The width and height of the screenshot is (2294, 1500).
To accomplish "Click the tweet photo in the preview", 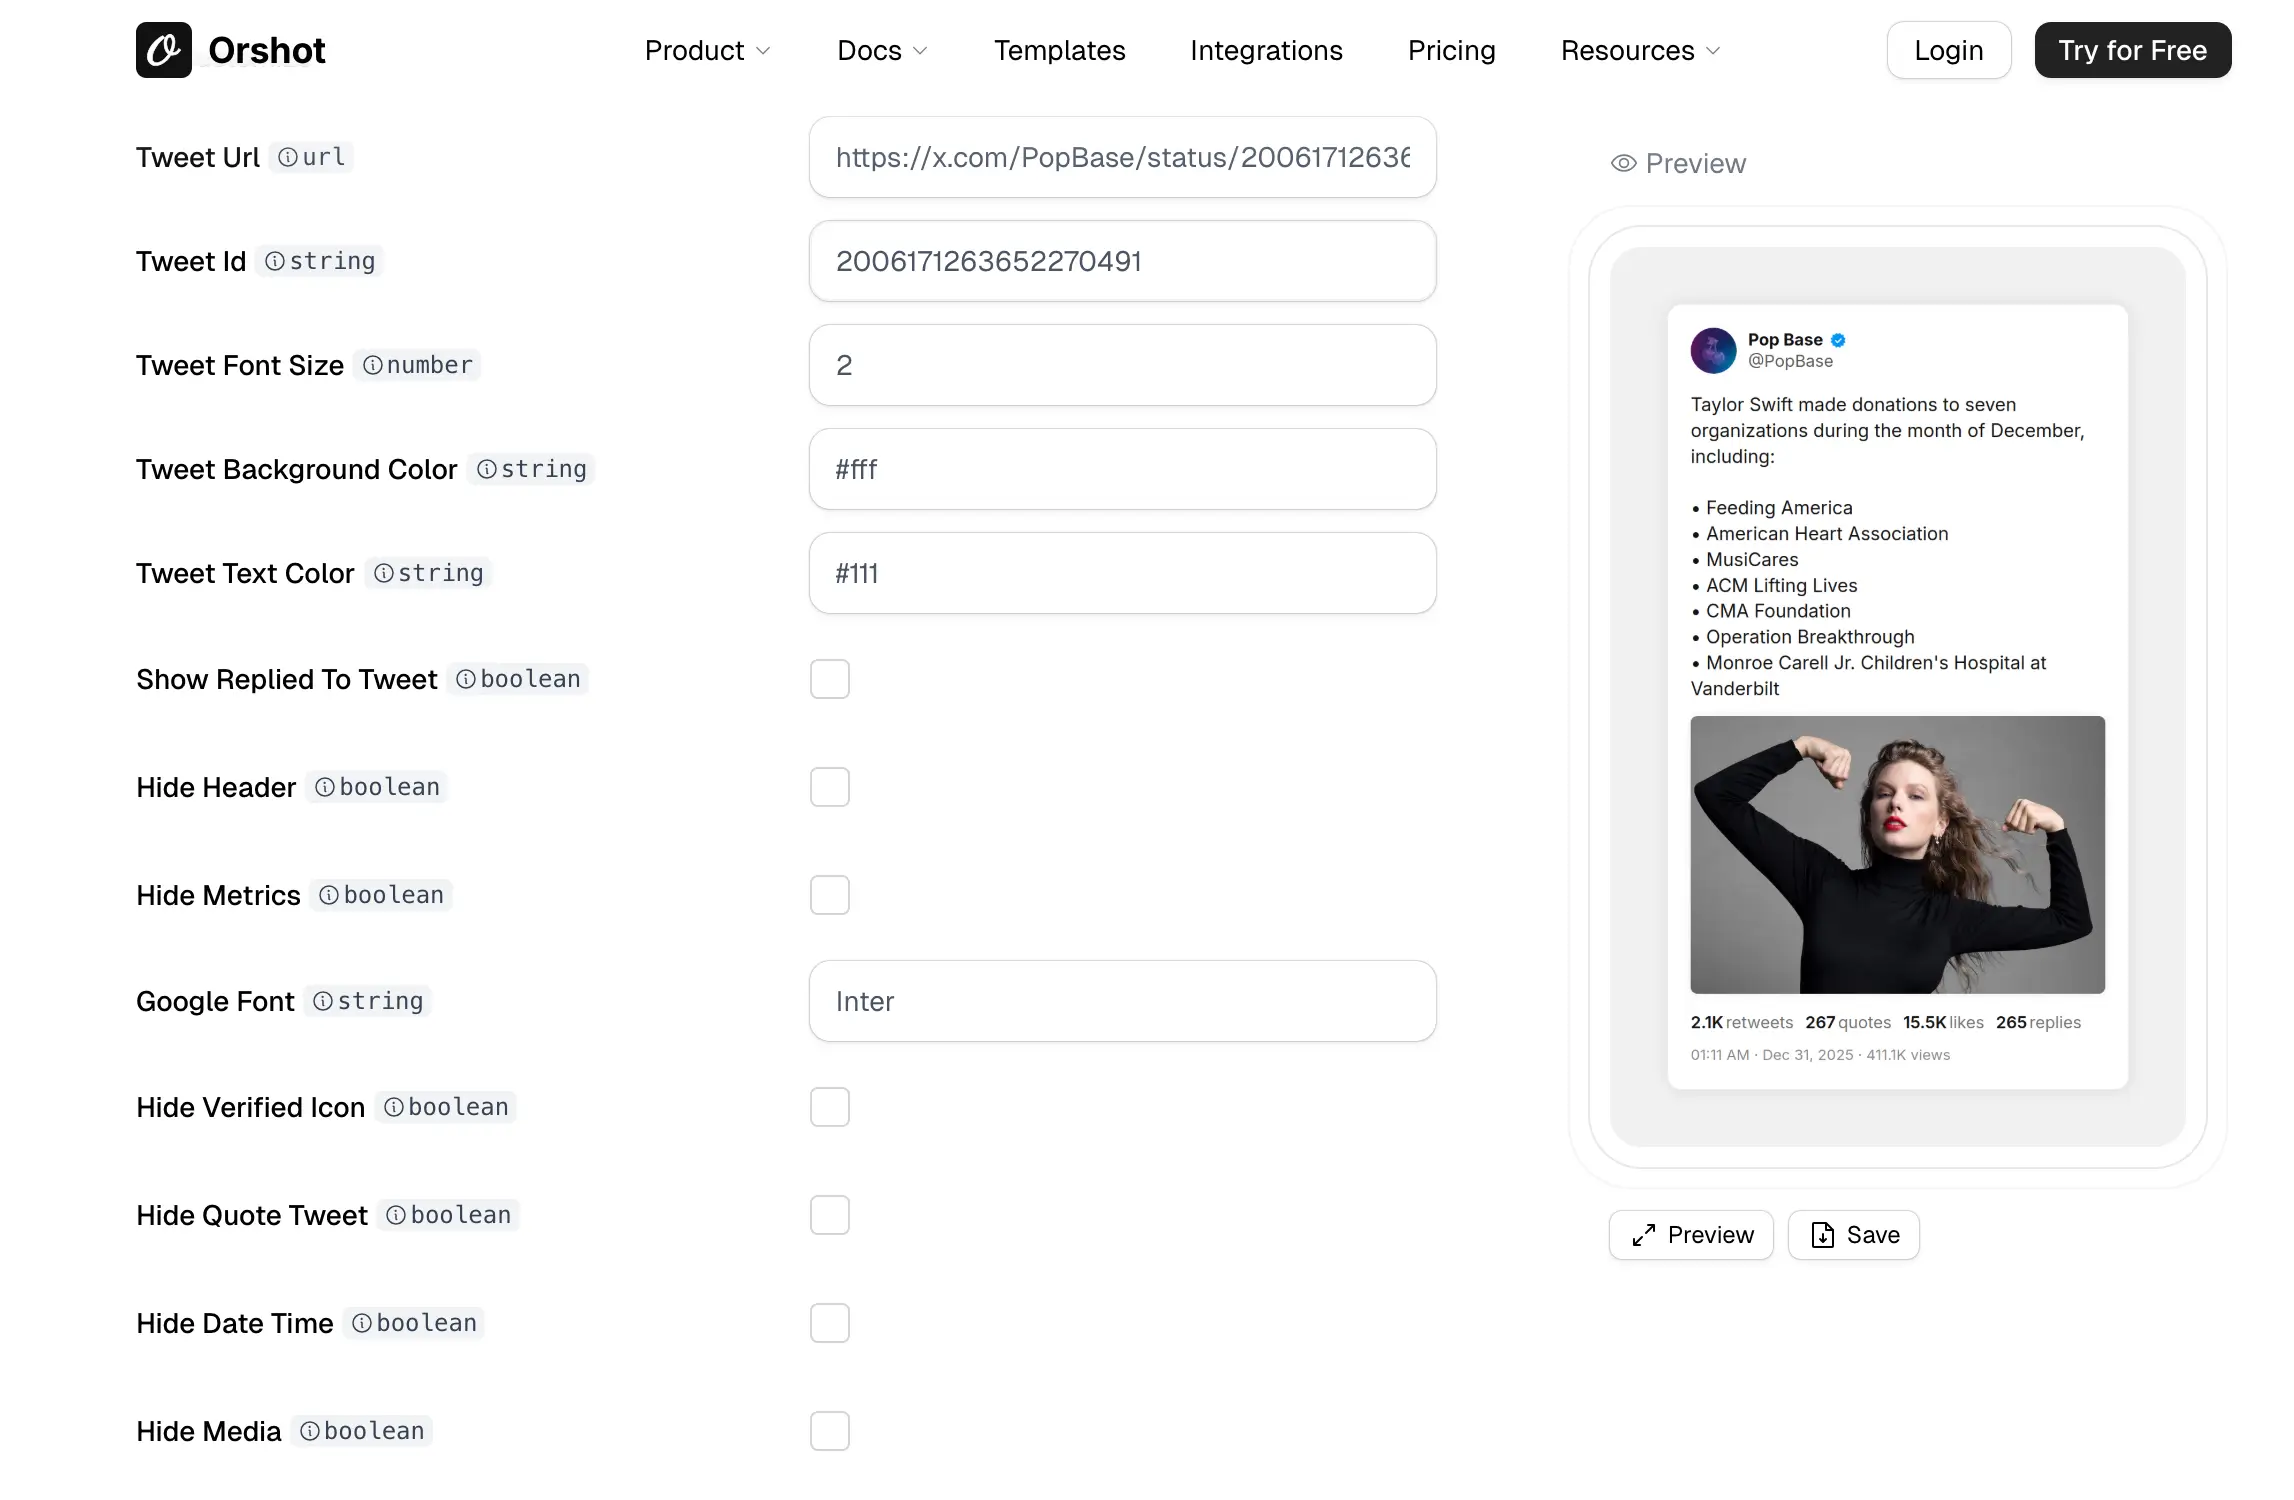I will [x=1897, y=854].
